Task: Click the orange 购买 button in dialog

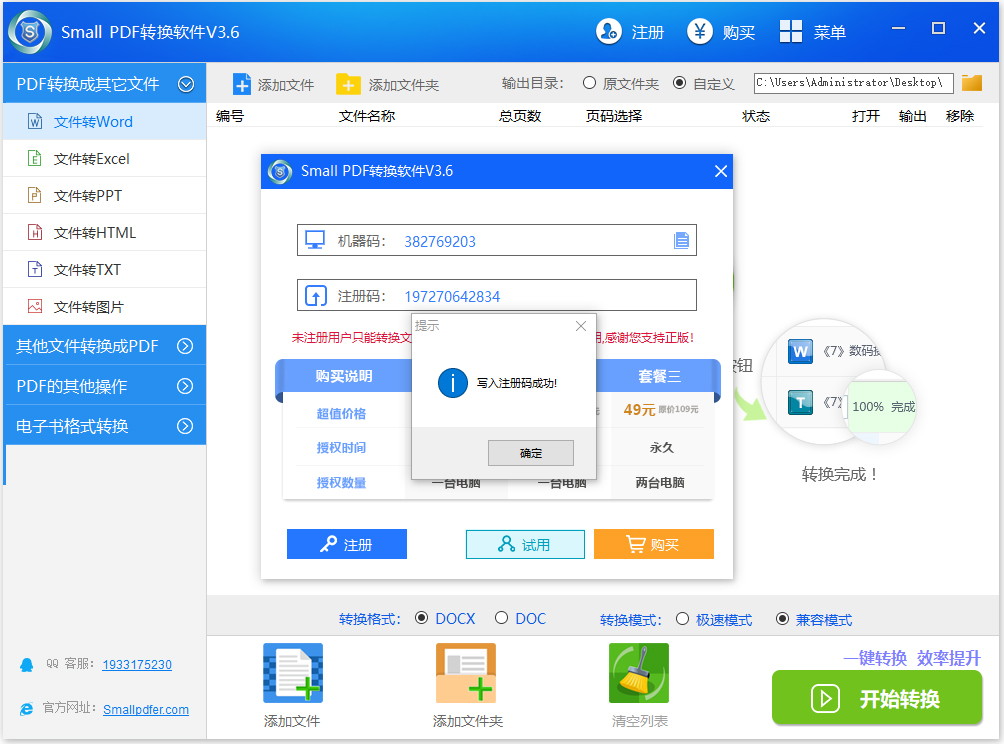Action: point(654,544)
